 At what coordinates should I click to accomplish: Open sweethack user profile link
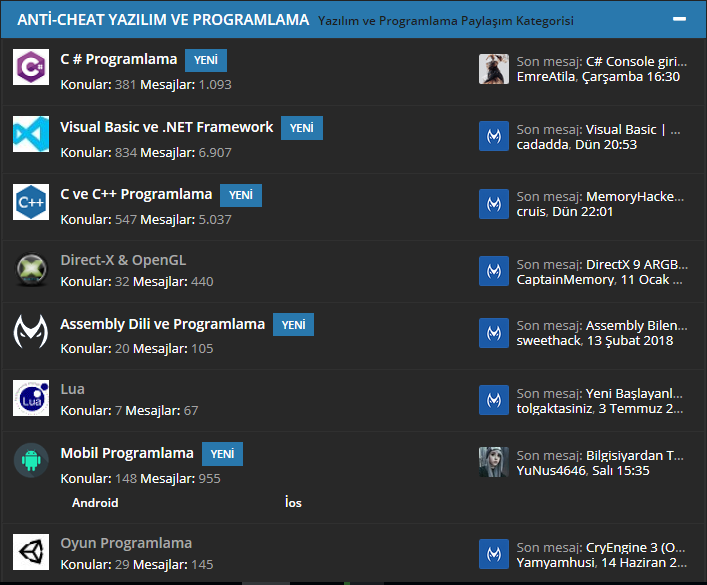(549, 341)
